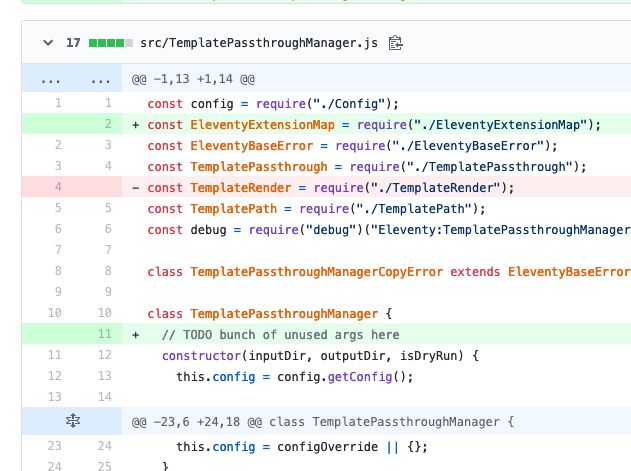Viewport: 631px width, 471px height.
Task: Click the constructor(inputDir, outputDir, isDryRun) line
Action: tap(320, 355)
